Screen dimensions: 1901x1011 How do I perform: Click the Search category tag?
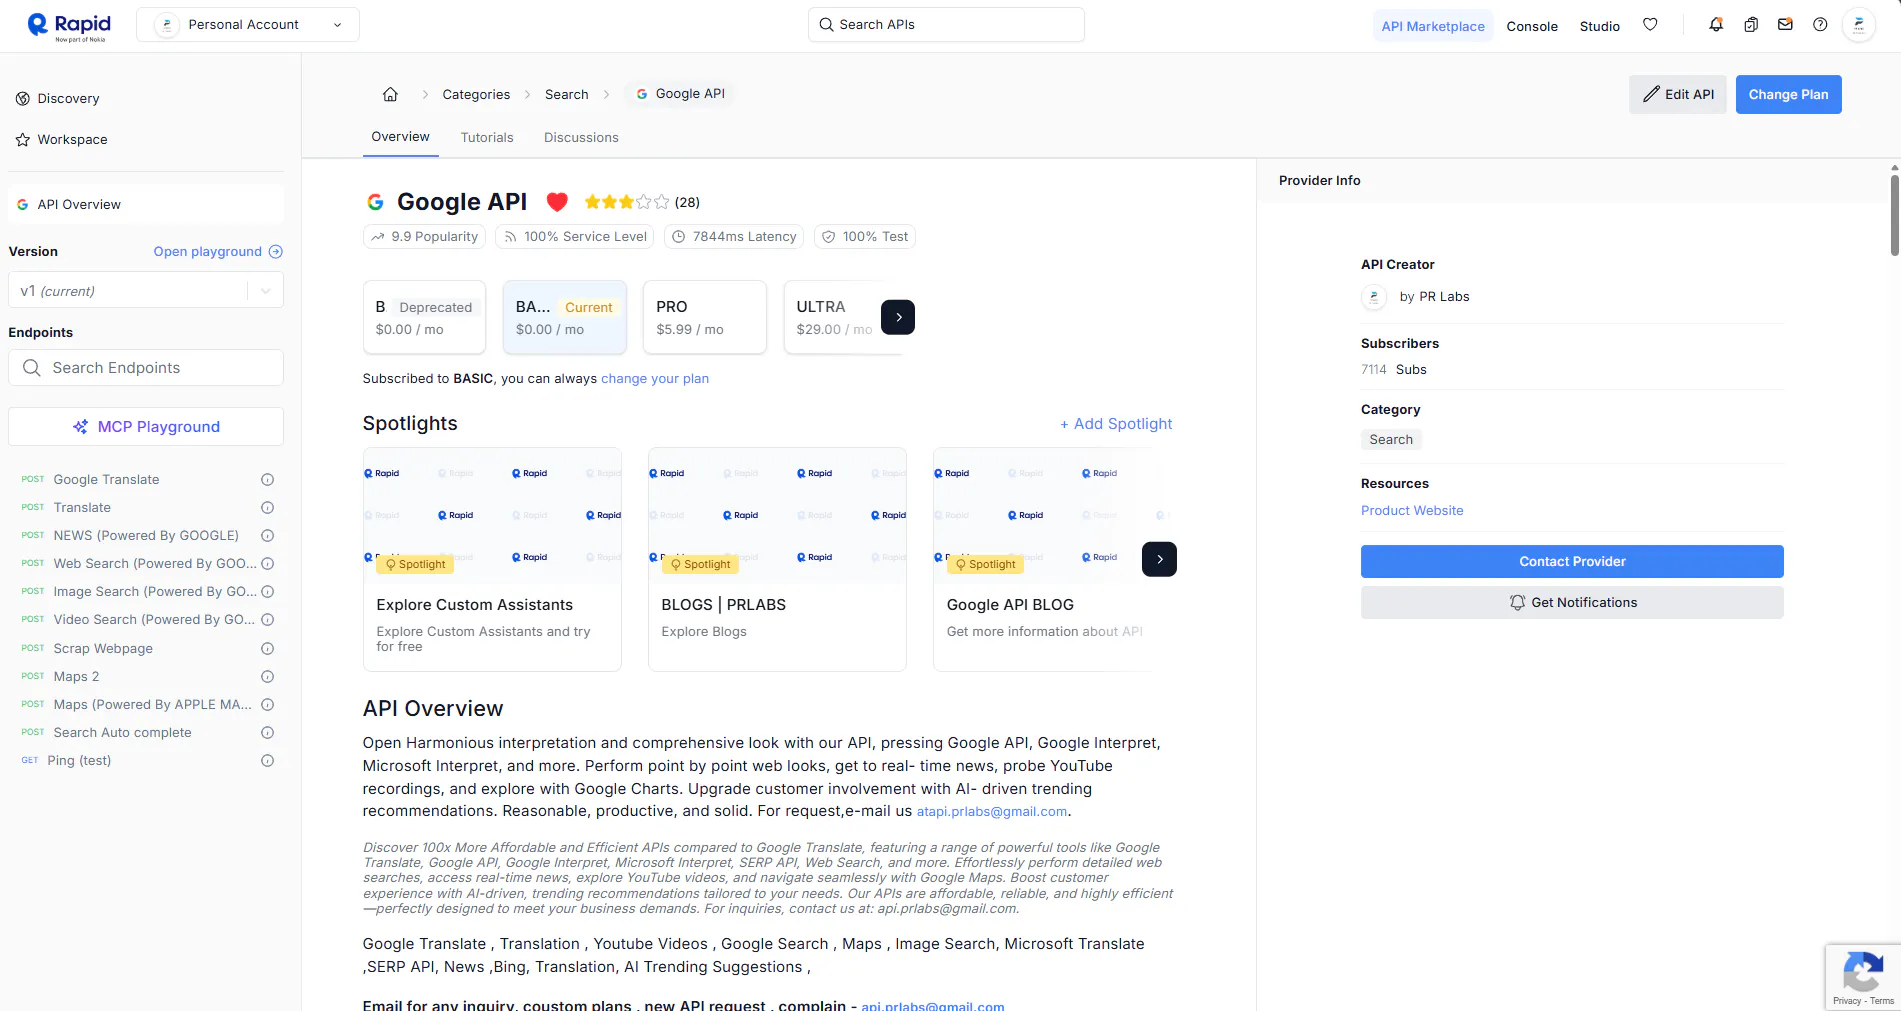click(1391, 440)
